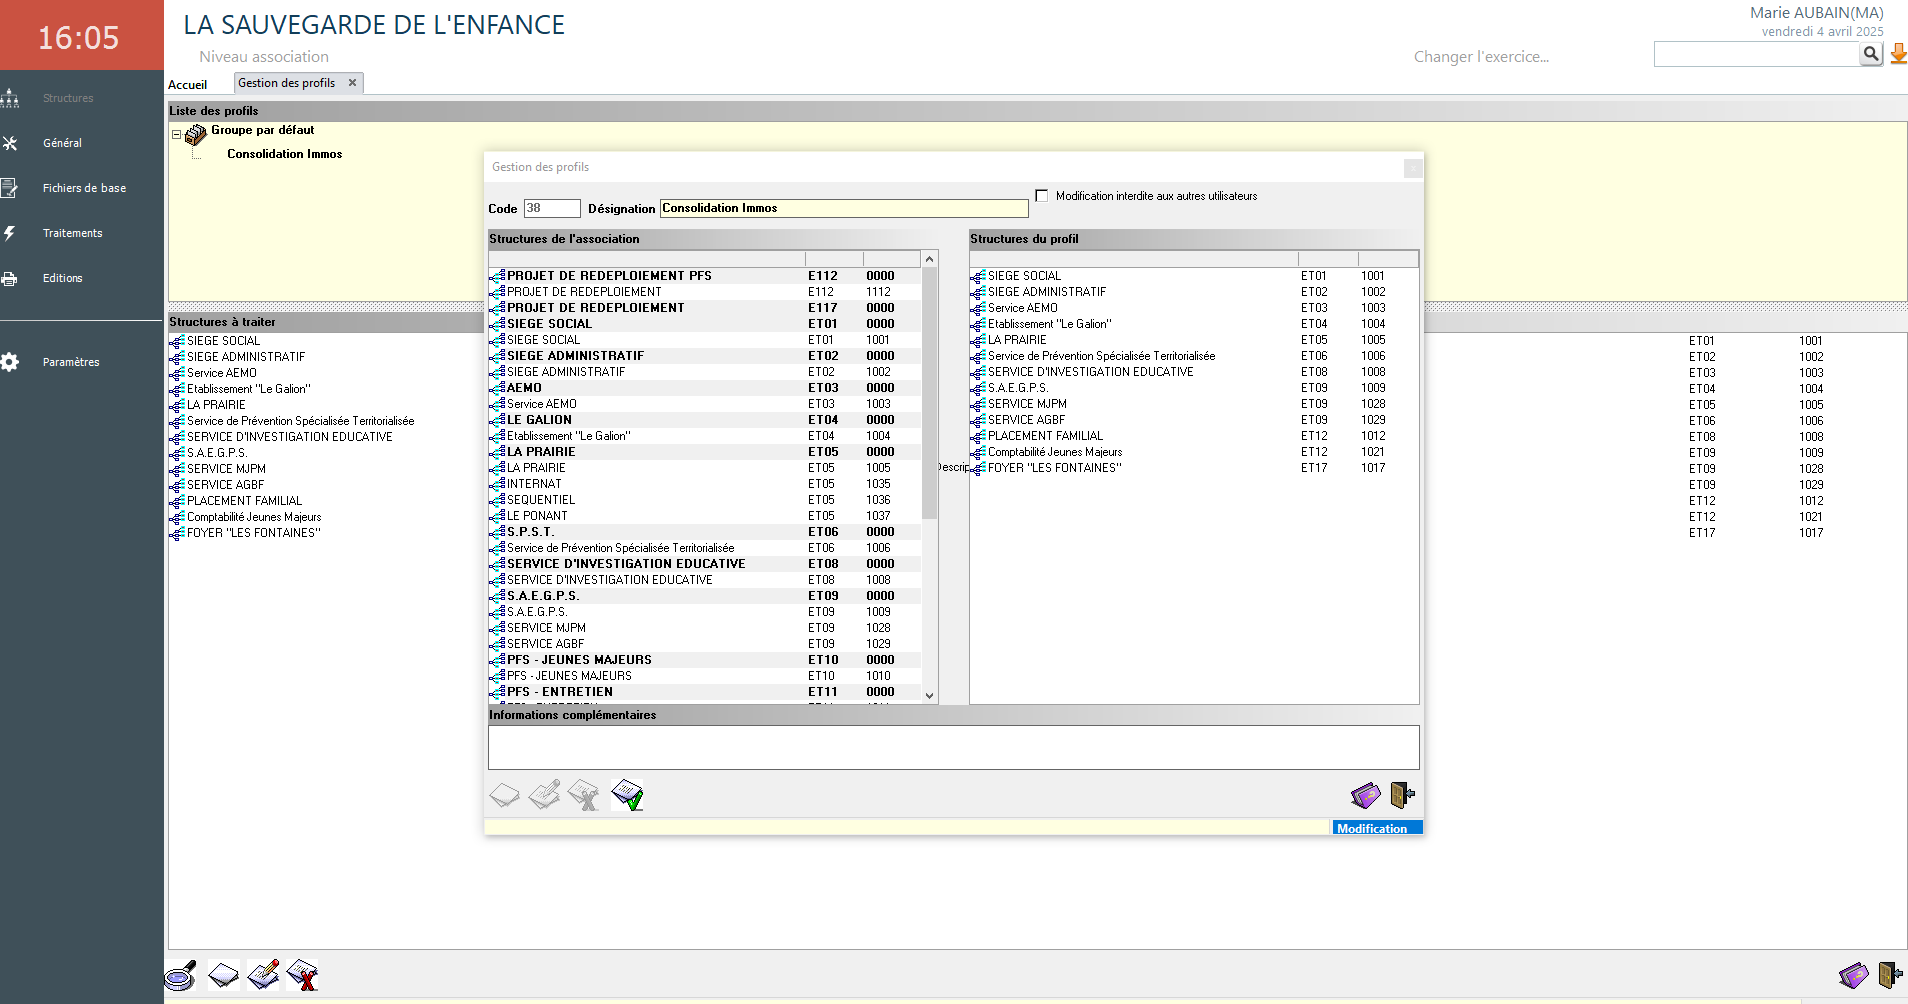Click the edit profile pencil icon at bottom

point(263,975)
